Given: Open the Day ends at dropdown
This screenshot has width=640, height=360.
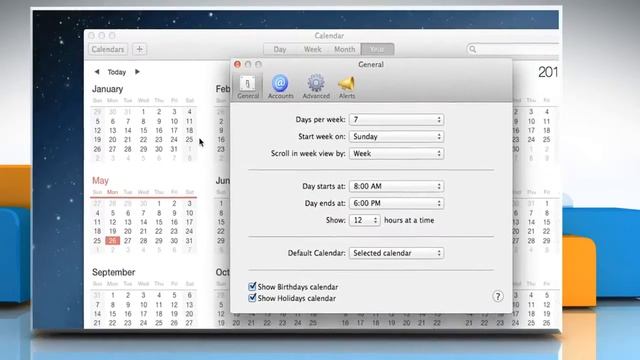Looking at the screenshot, I should (396, 203).
